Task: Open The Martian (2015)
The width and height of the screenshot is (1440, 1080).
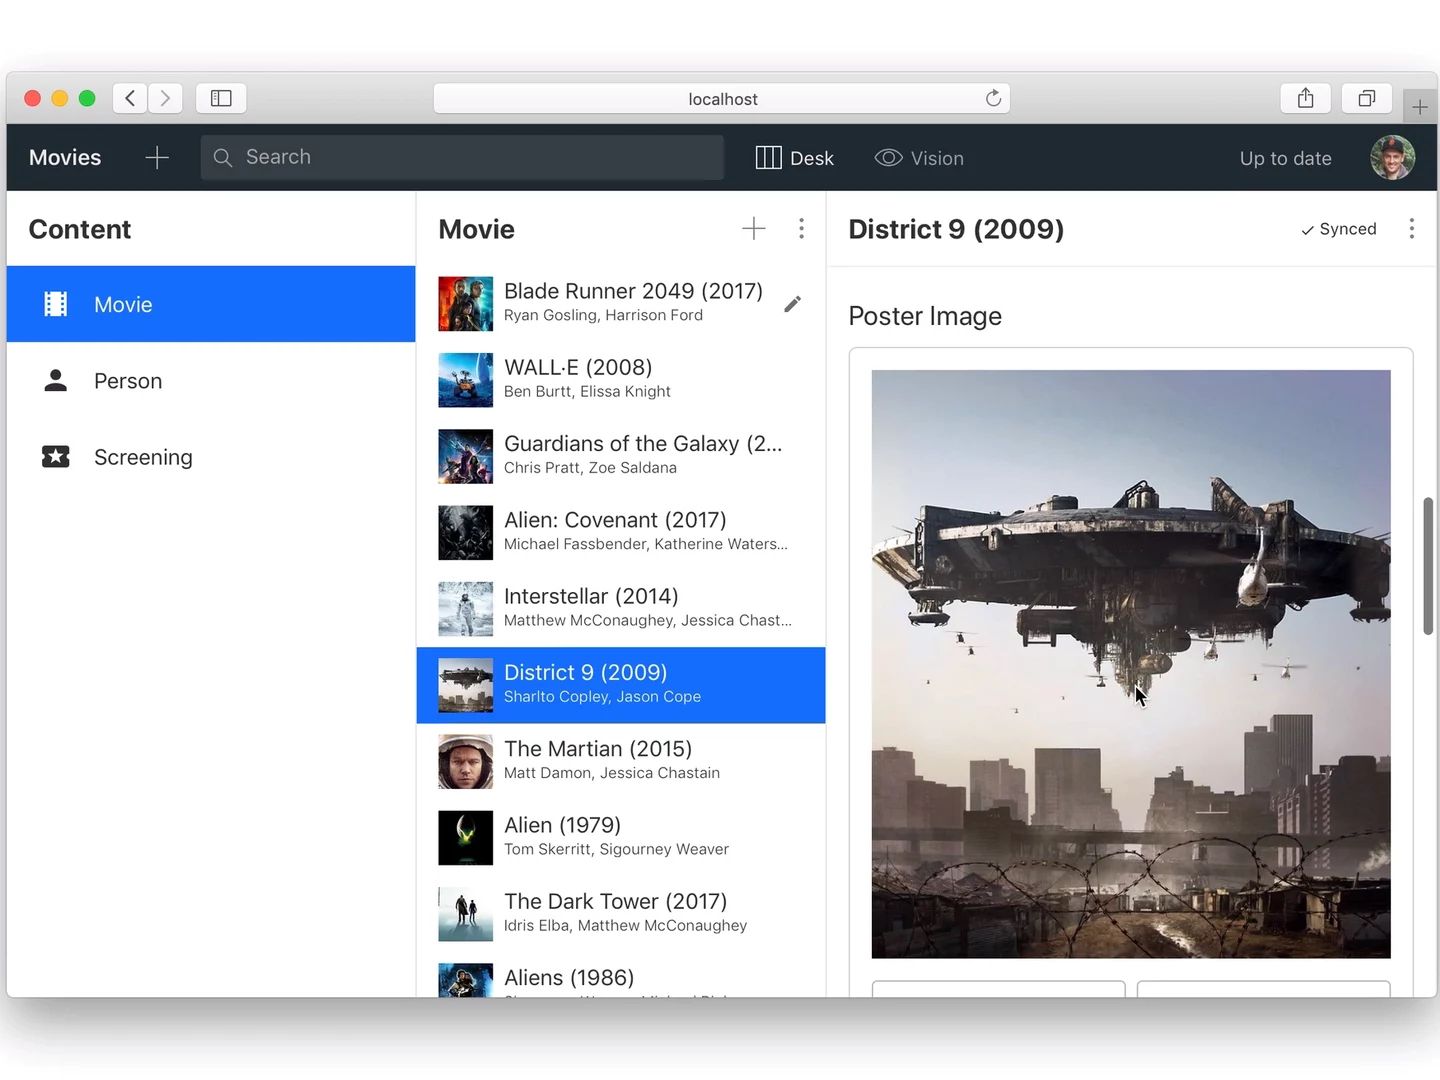Action: click(x=621, y=761)
